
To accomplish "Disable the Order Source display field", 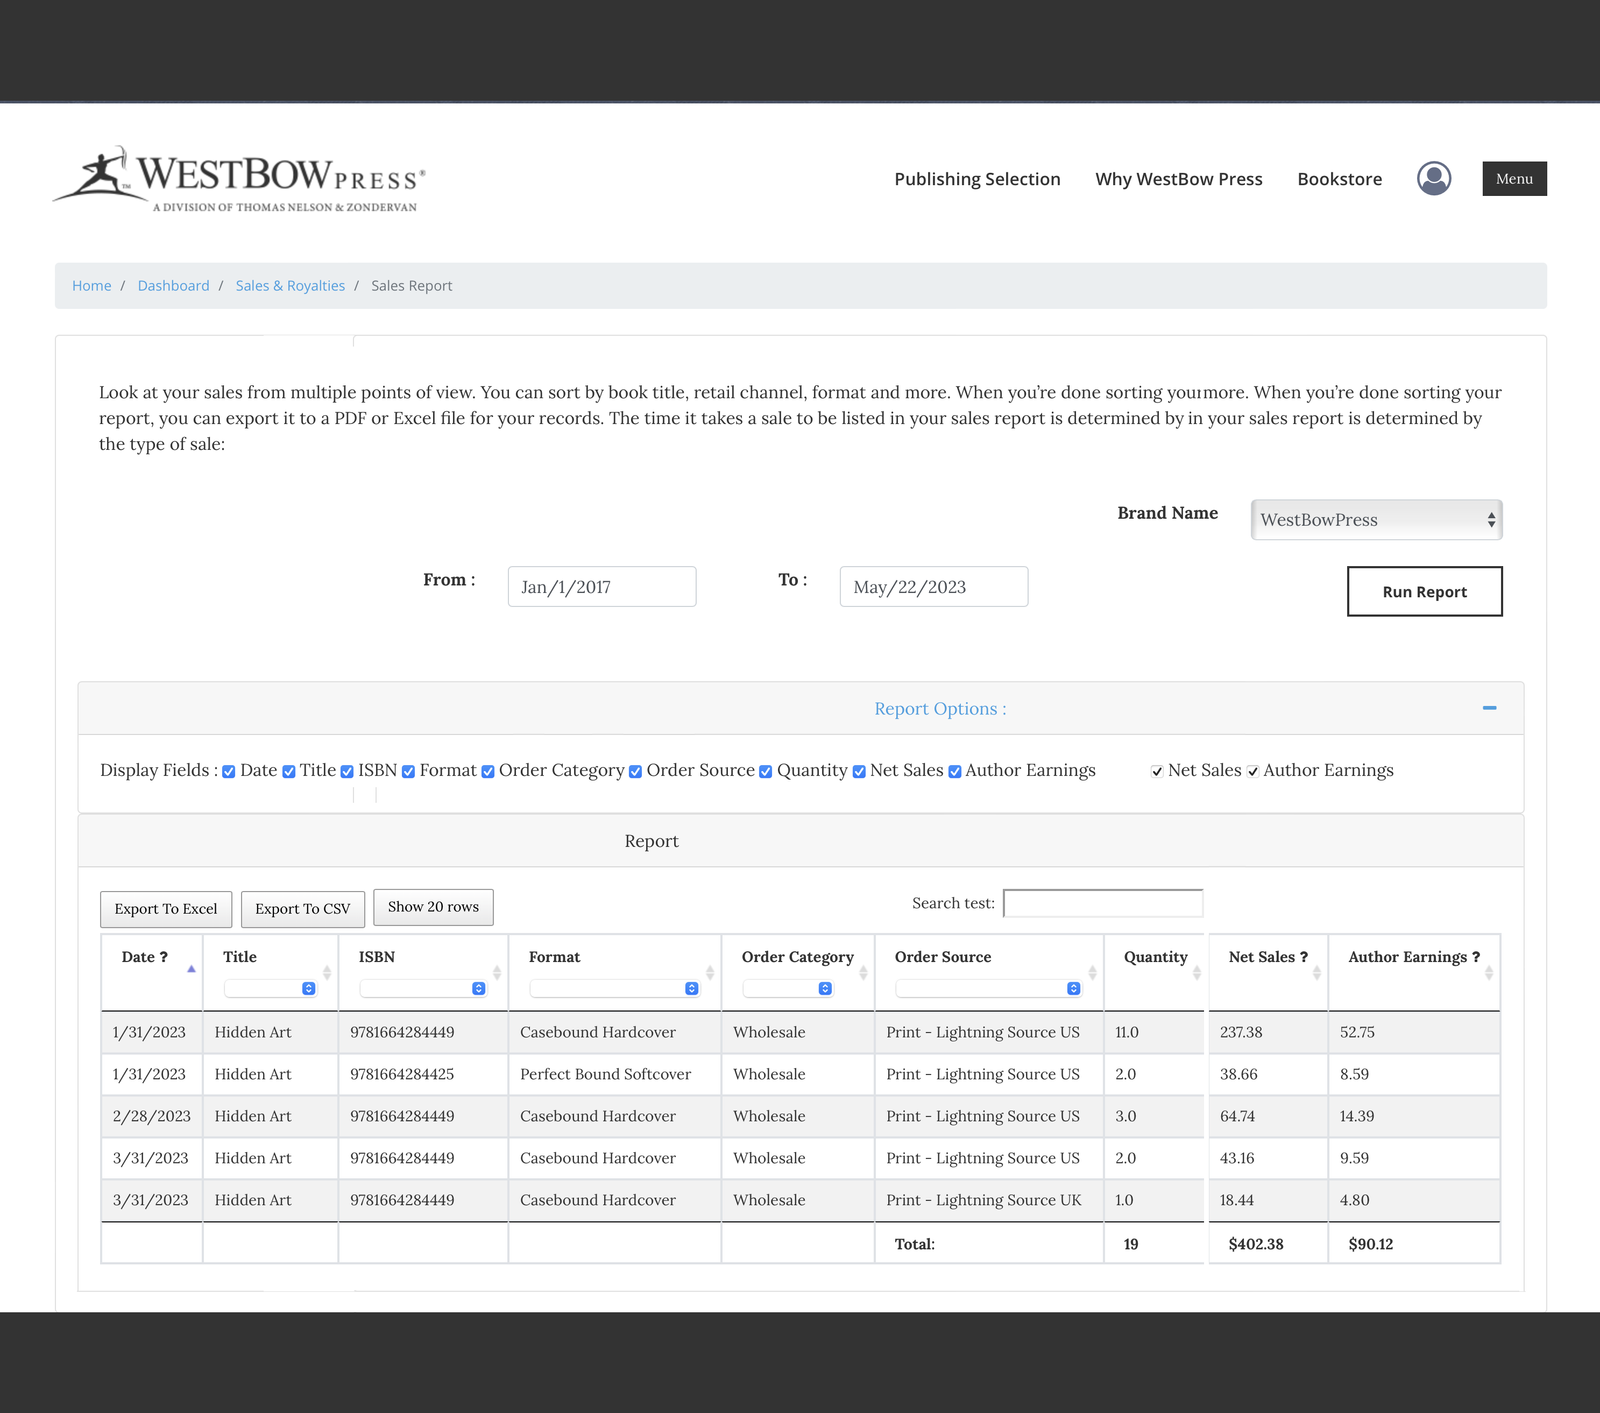I will pyautogui.click(x=635, y=771).
